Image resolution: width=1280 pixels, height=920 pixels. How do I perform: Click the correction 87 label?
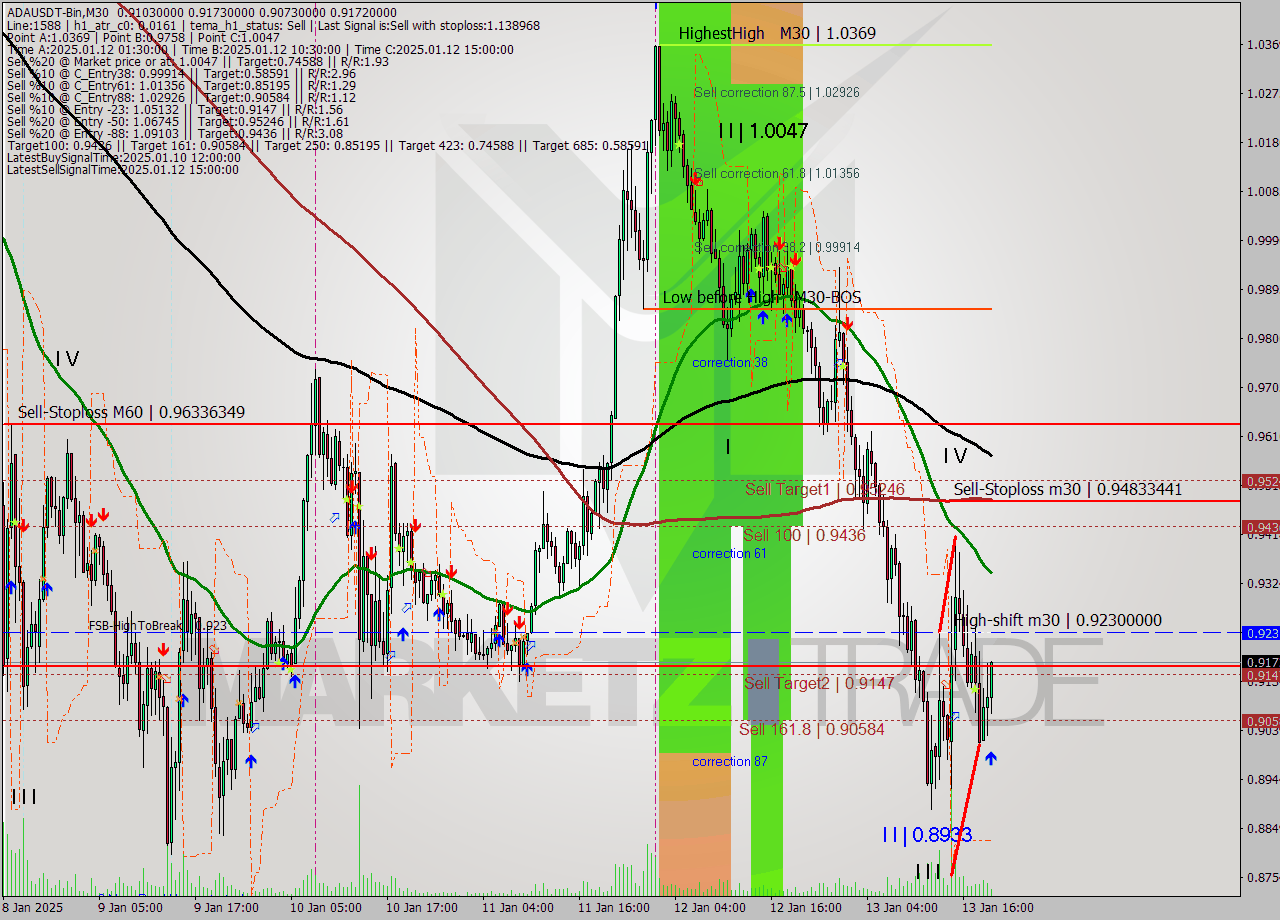click(x=730, y=761)
